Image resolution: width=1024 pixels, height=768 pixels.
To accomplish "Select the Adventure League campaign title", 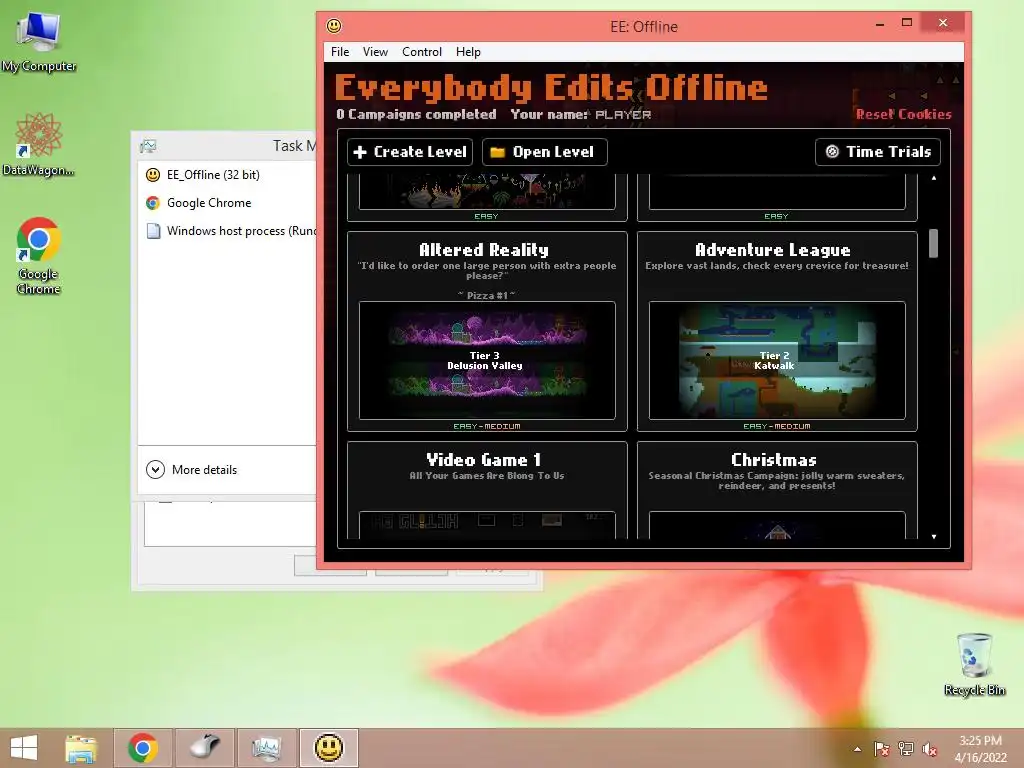I will (x=773, y=249).
